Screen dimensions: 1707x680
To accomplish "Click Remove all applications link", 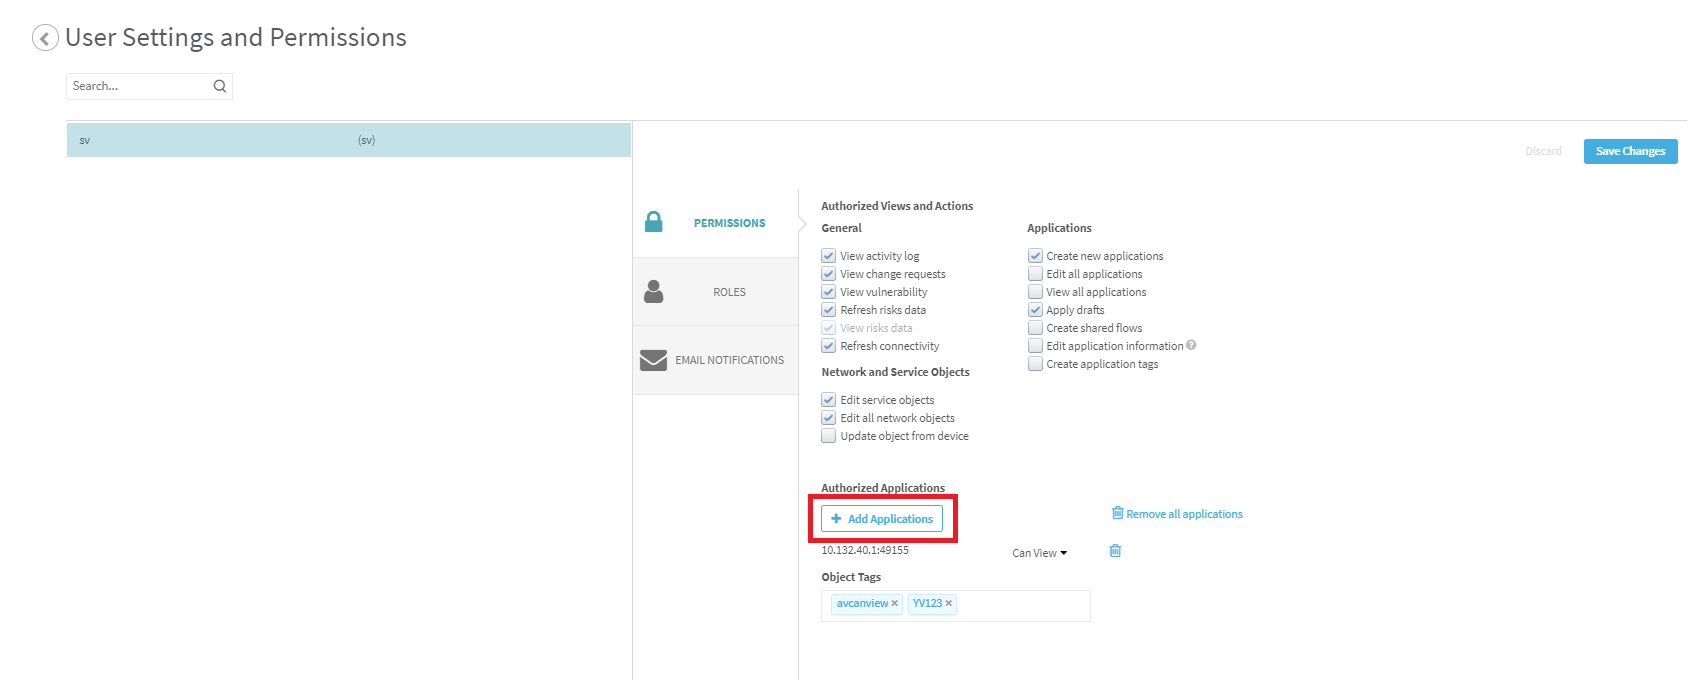I will 1184,514.
